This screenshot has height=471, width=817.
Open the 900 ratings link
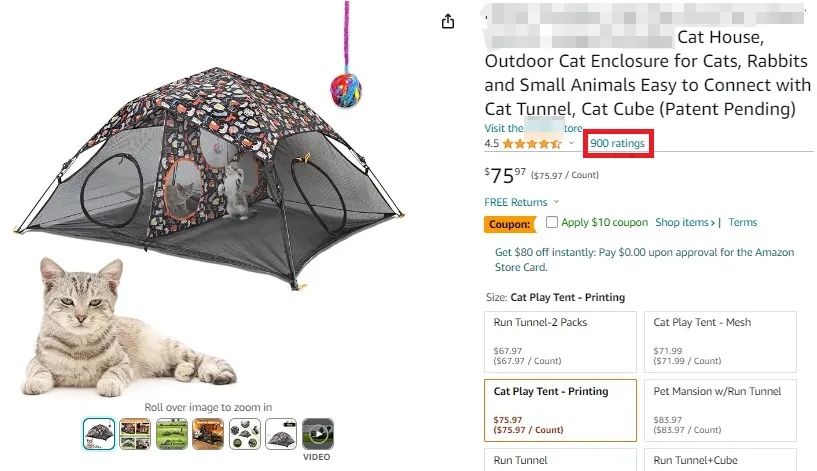[x=617, y=144]
